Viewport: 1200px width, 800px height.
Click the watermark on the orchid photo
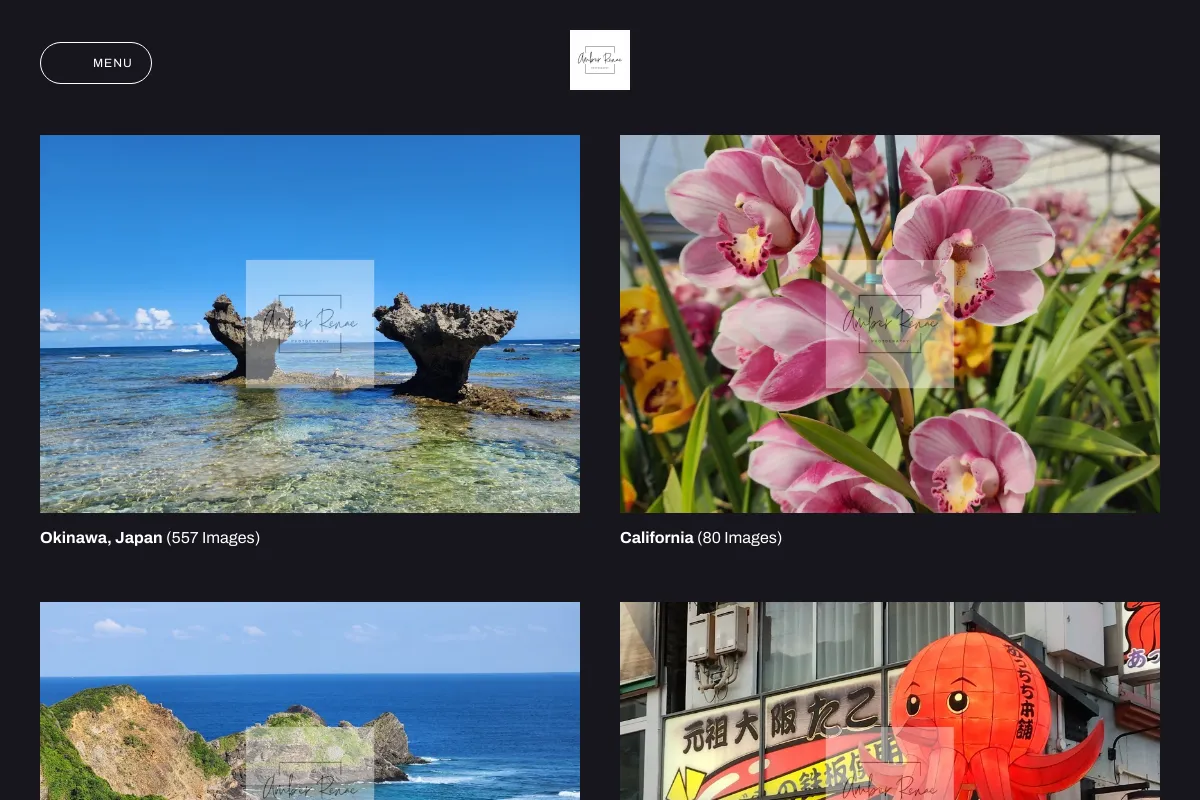(x=890, y=324)
